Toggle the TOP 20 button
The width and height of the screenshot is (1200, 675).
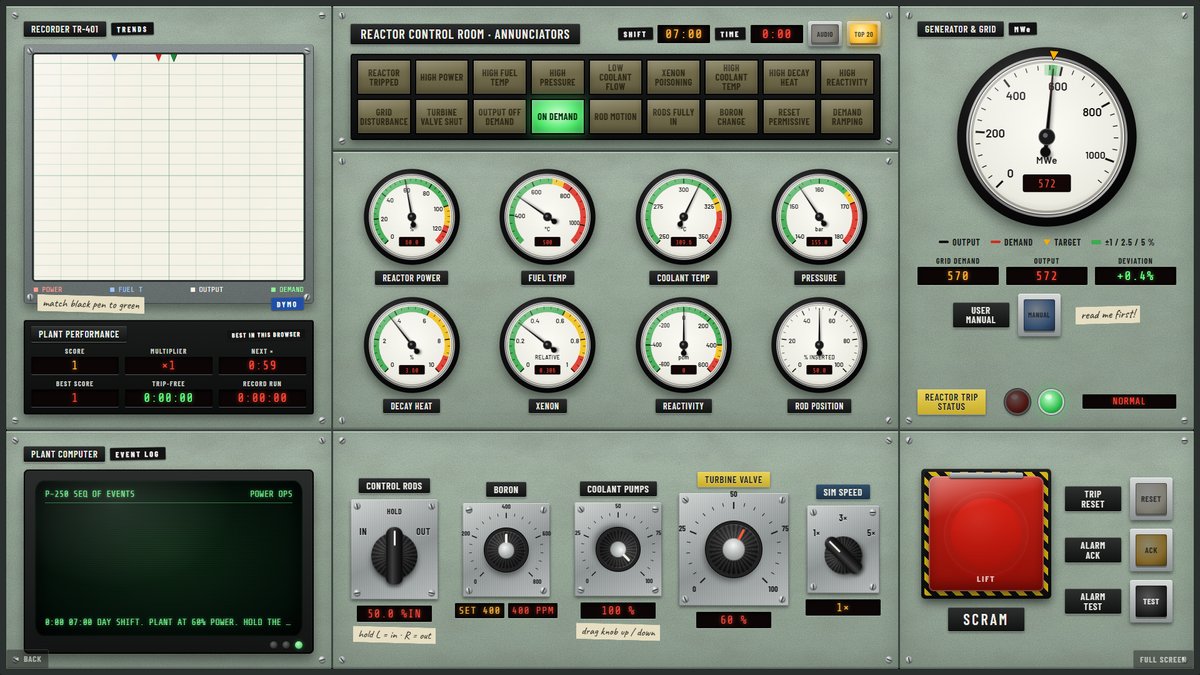(x=863, y=34)
